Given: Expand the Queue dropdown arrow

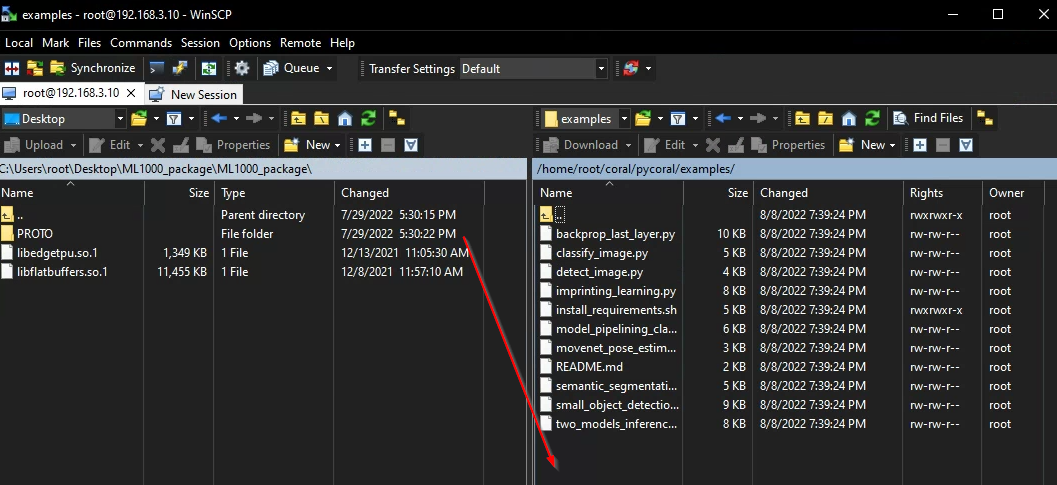Looking at the screenshot, I should pyautogui.click(x=329, y=68).
